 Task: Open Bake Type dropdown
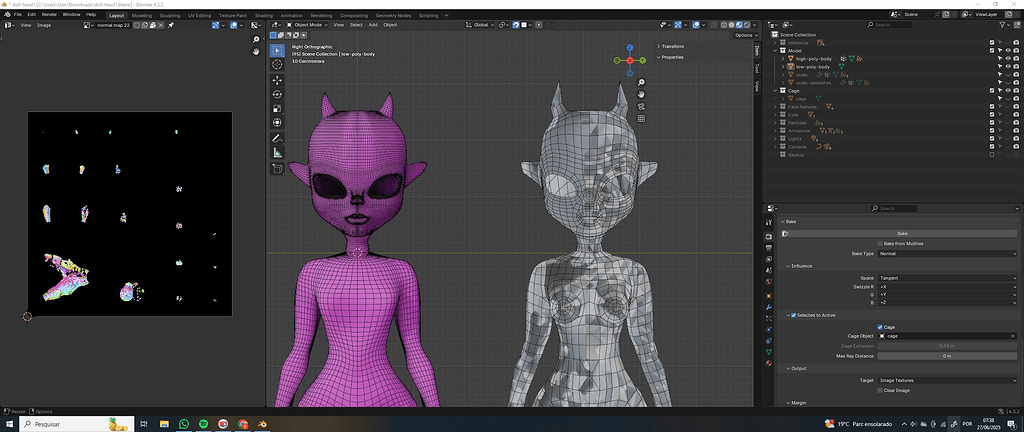click(x=947, y=253)
